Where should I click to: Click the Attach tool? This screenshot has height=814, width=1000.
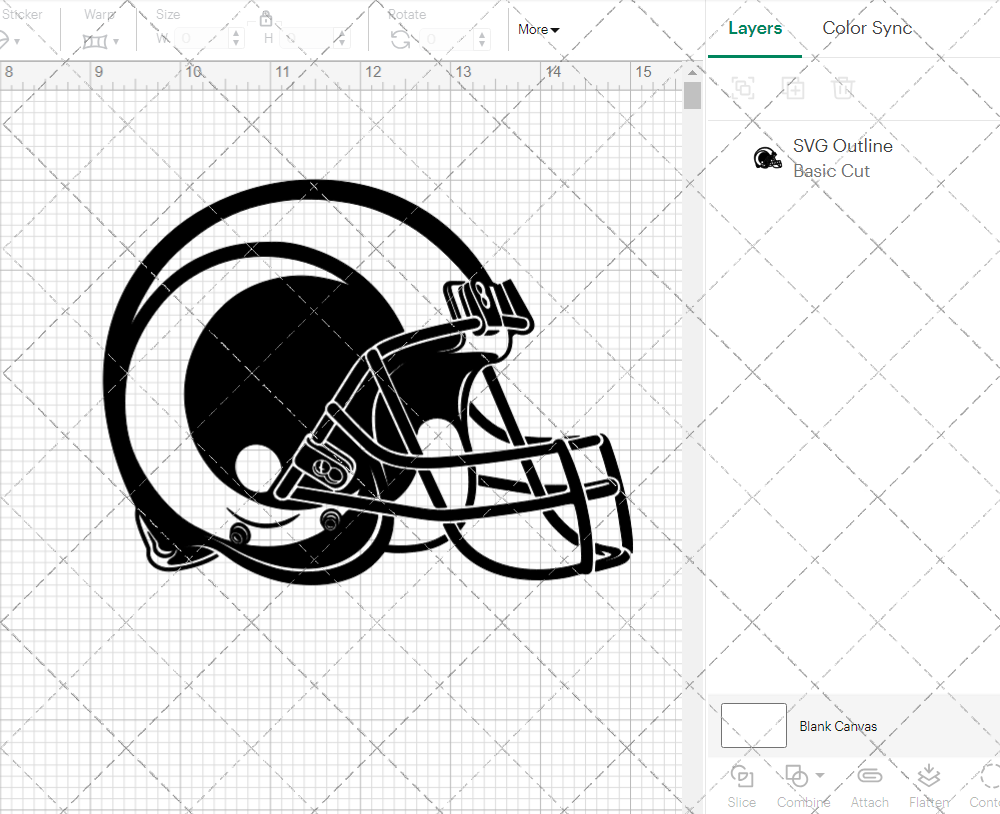pyautogui.click(x=869, y=787)
